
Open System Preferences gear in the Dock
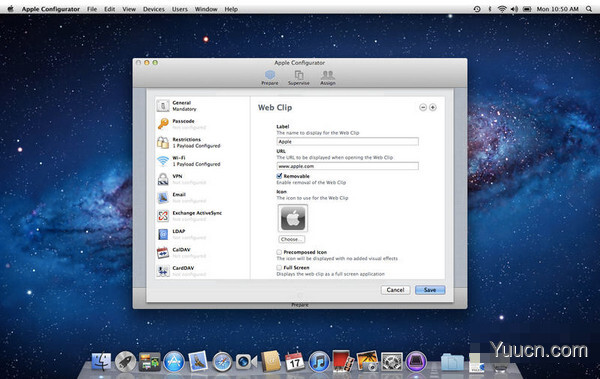coord(392,361)
